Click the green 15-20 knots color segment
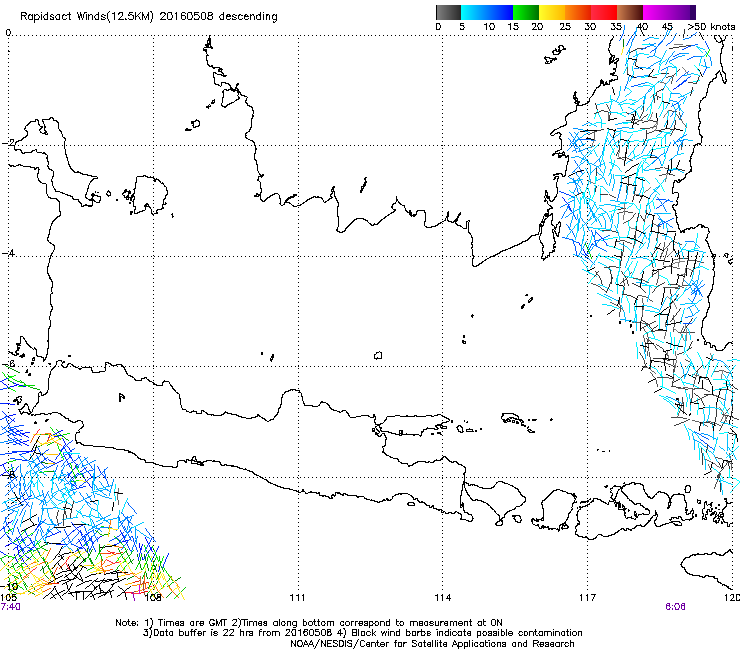 [x=526, y=12]
